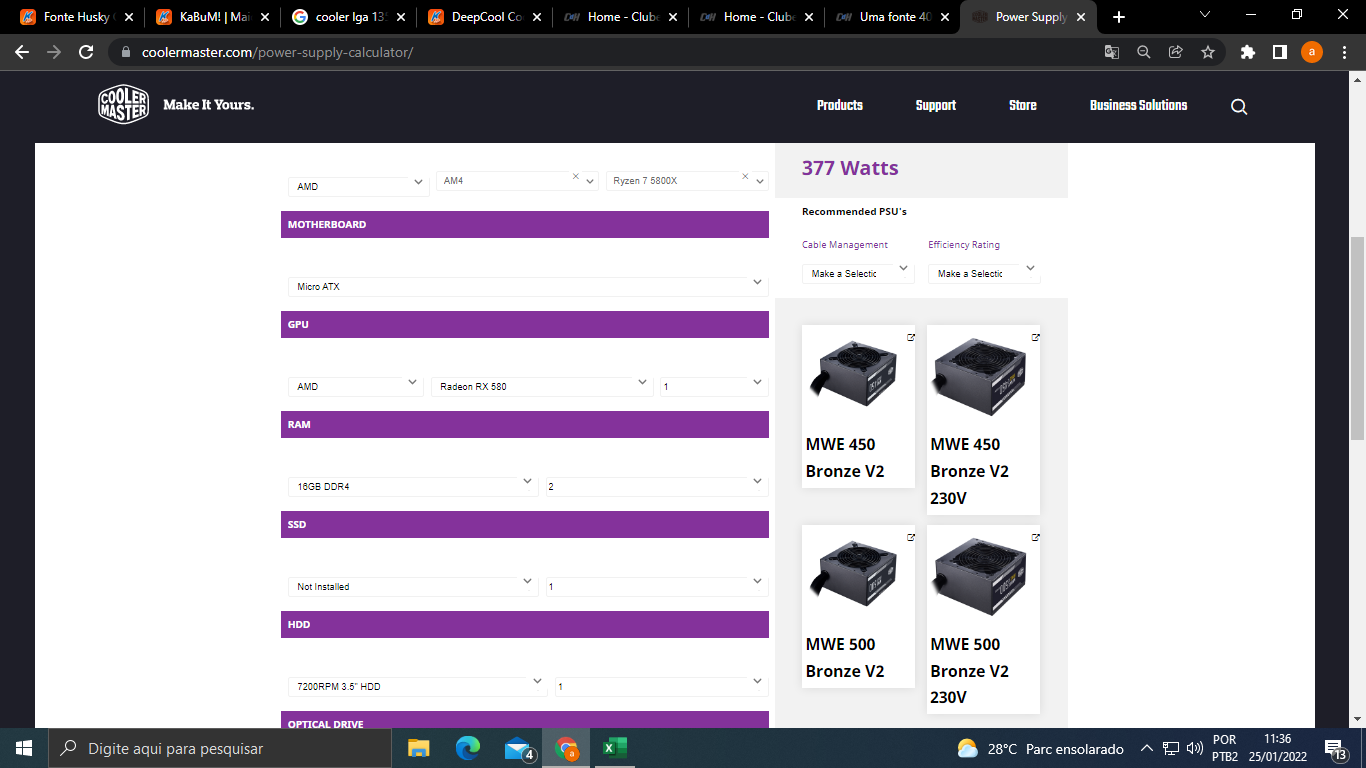Open Chrome profile avatar
Screen dimensions: 1366x768
coord(1311,52)
